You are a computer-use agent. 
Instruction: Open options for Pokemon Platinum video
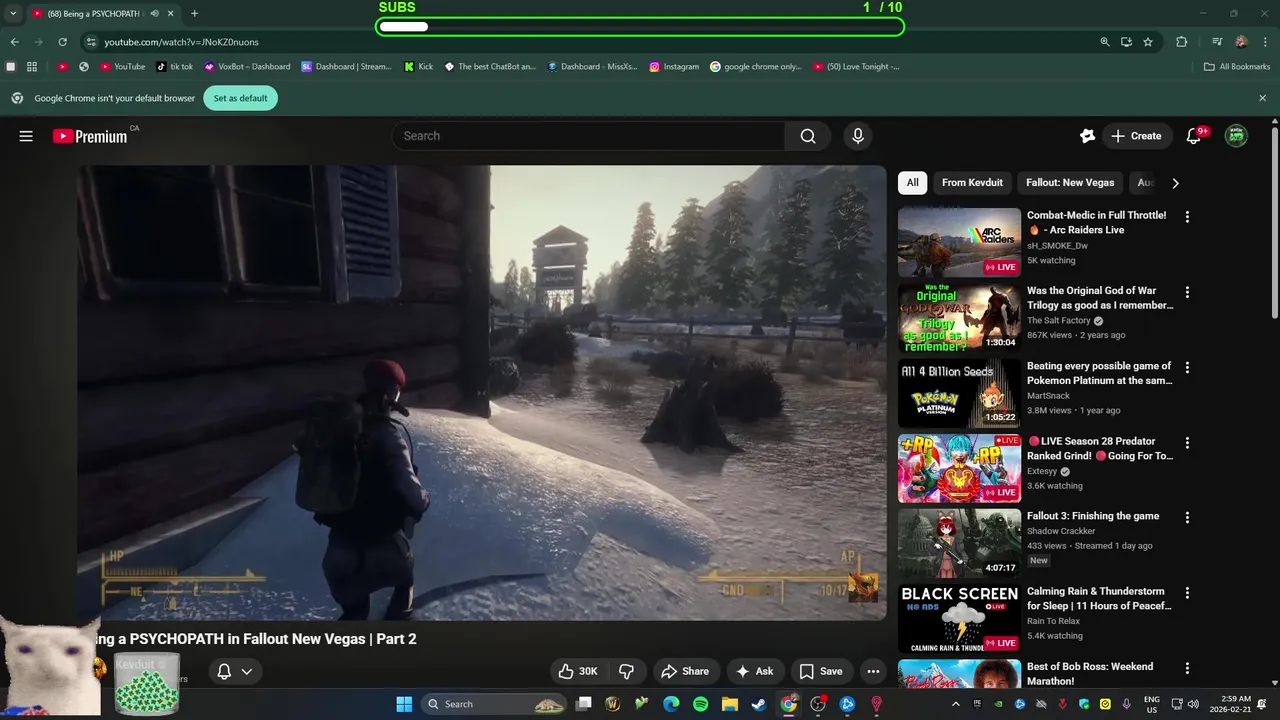pos(1187,367)
